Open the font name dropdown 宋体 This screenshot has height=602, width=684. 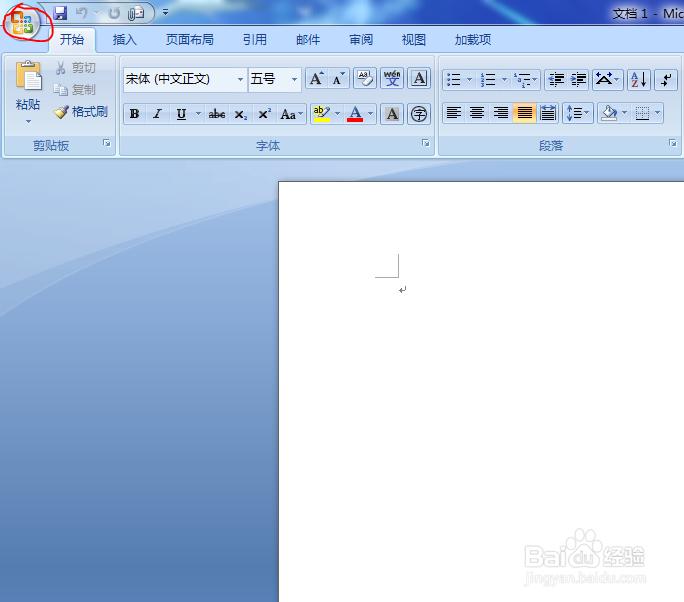(240, 79)
